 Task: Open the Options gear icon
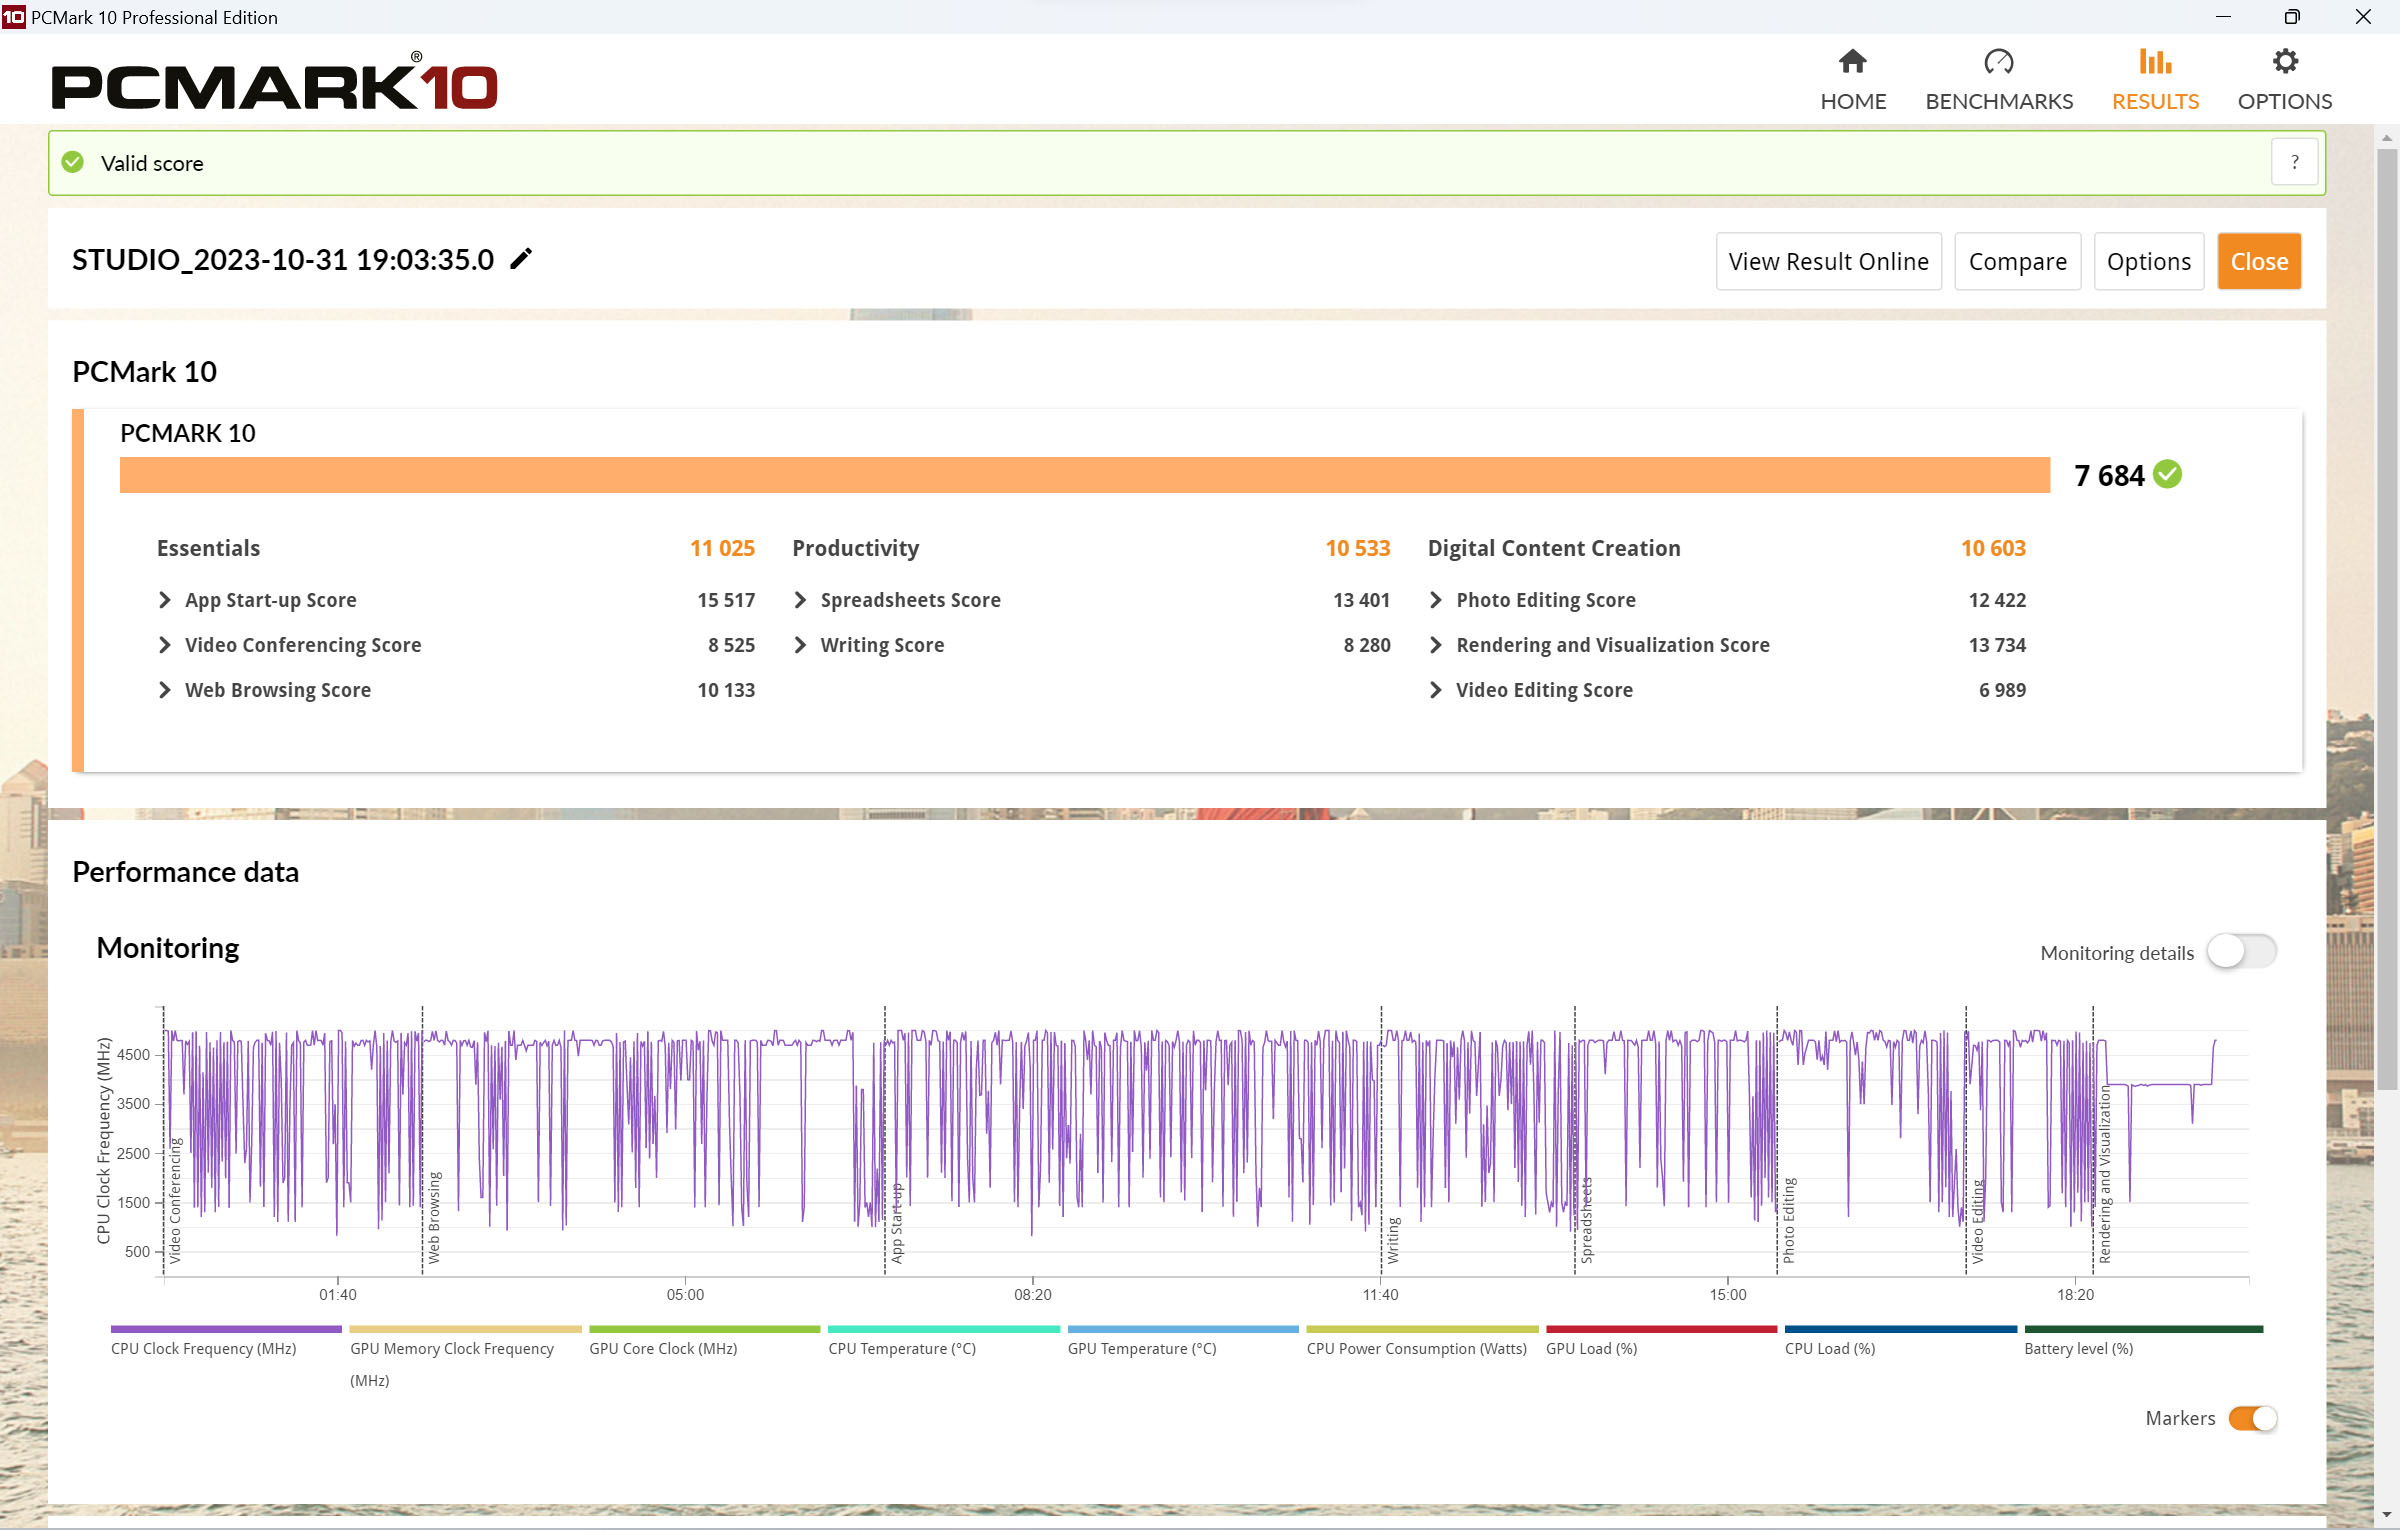point(2284,62)
